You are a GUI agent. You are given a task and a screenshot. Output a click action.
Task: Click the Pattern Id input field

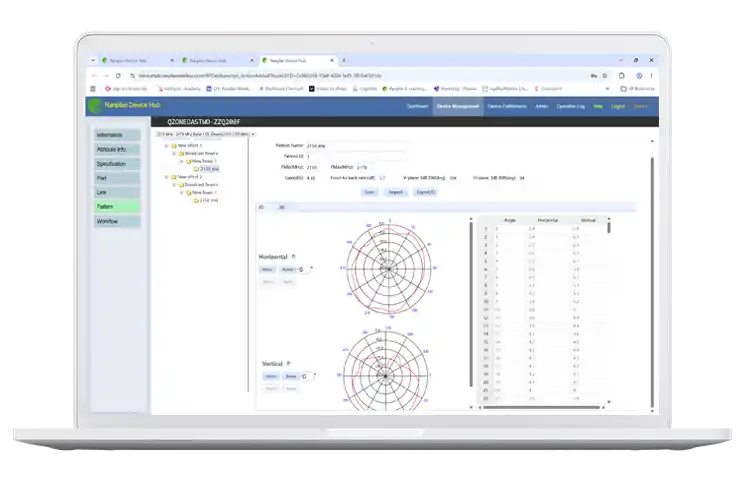356,156
